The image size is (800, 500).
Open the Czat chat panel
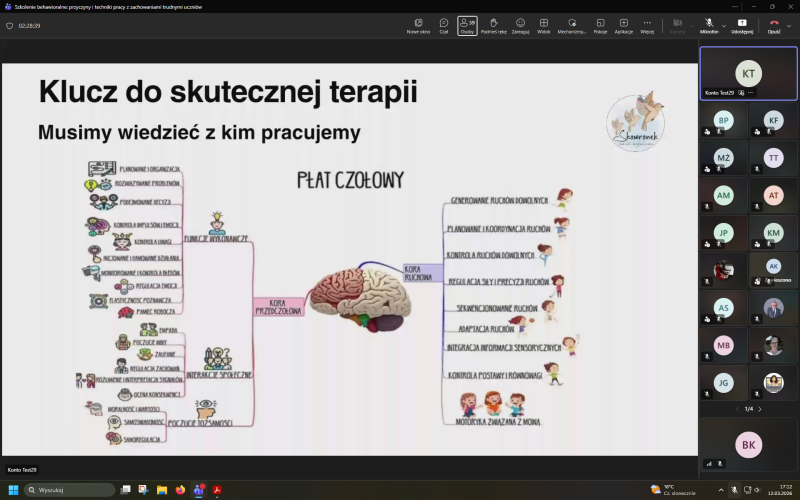coord(443,25)
